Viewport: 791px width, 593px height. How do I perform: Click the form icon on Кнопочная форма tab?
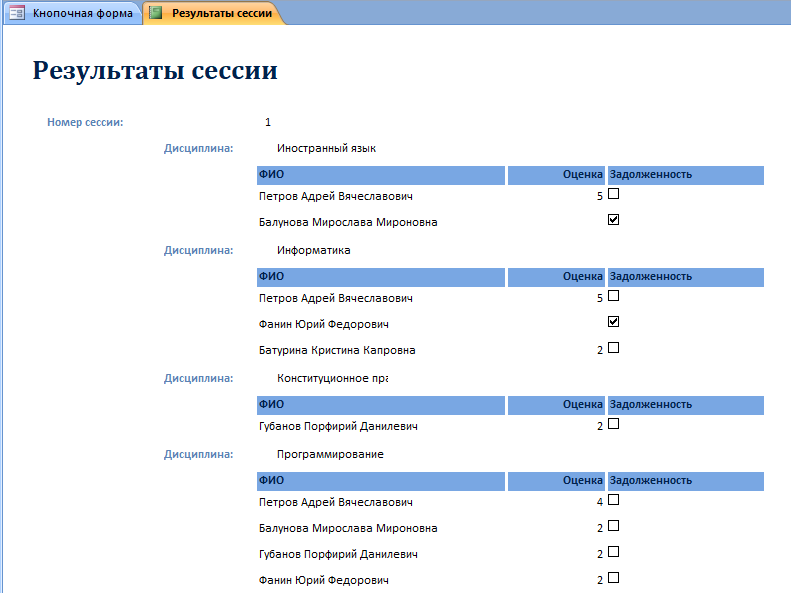(x=17, y=13)
